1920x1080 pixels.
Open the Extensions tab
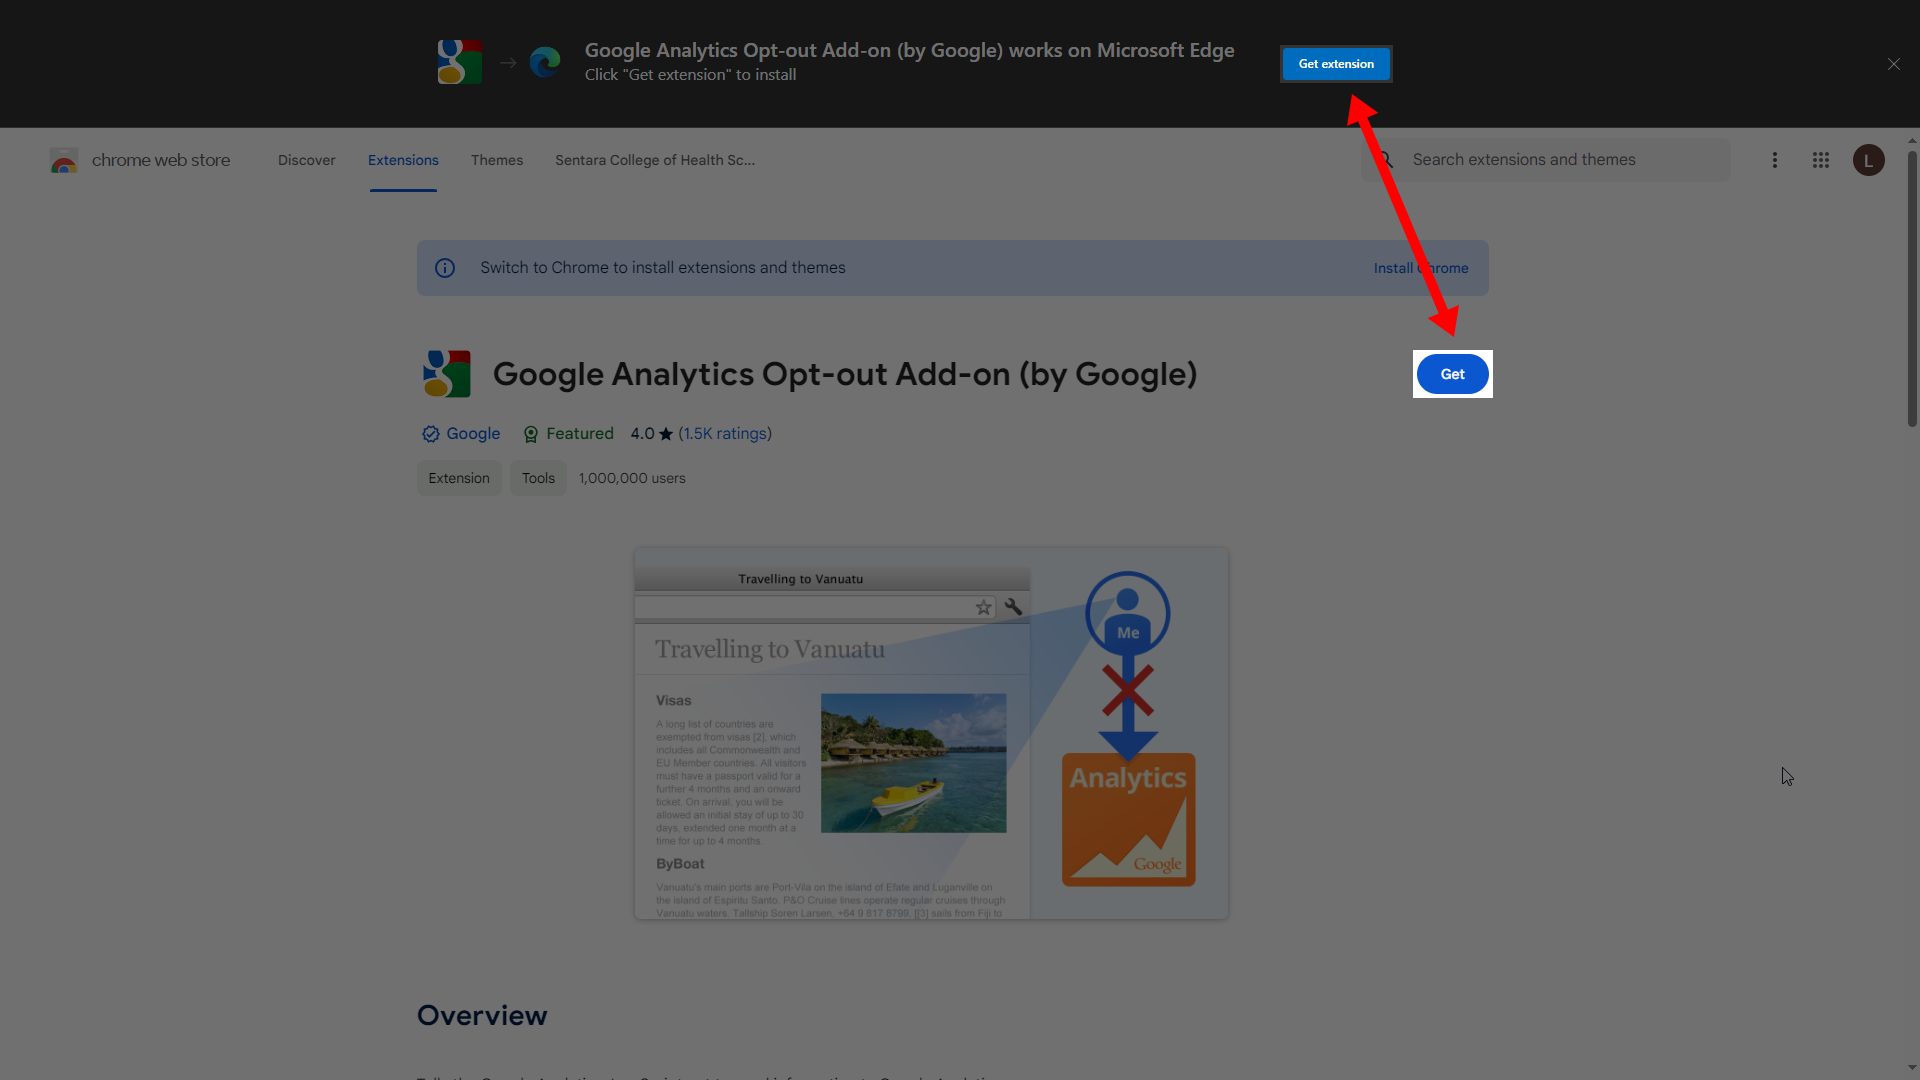[x=403, y=160]
